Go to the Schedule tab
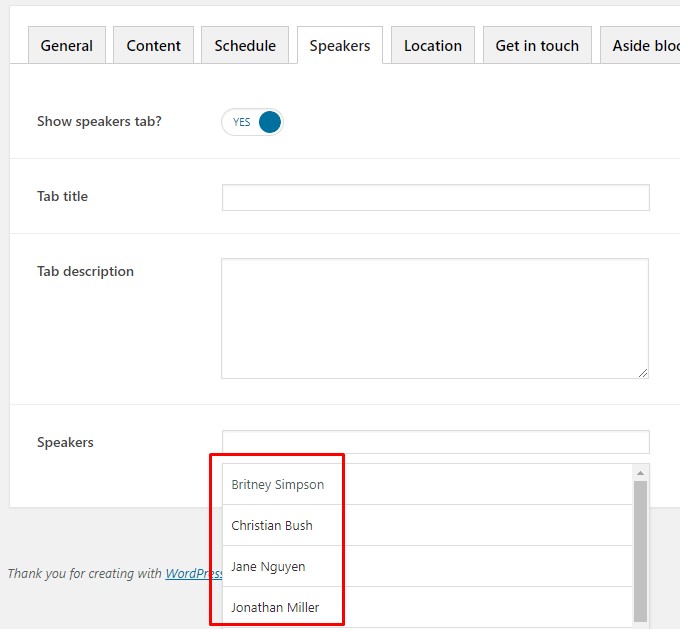Viewport: 680px width, 629px height. click(245, 46)
